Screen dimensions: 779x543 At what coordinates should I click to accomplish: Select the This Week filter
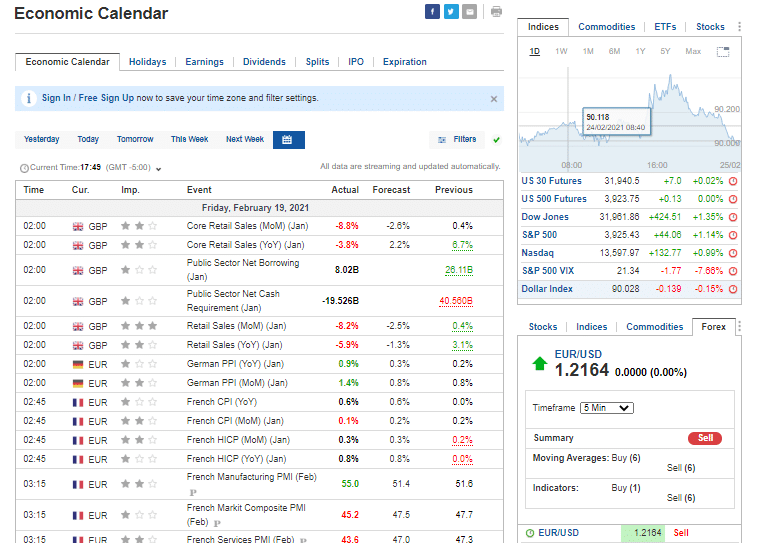(x=189, y=139)
